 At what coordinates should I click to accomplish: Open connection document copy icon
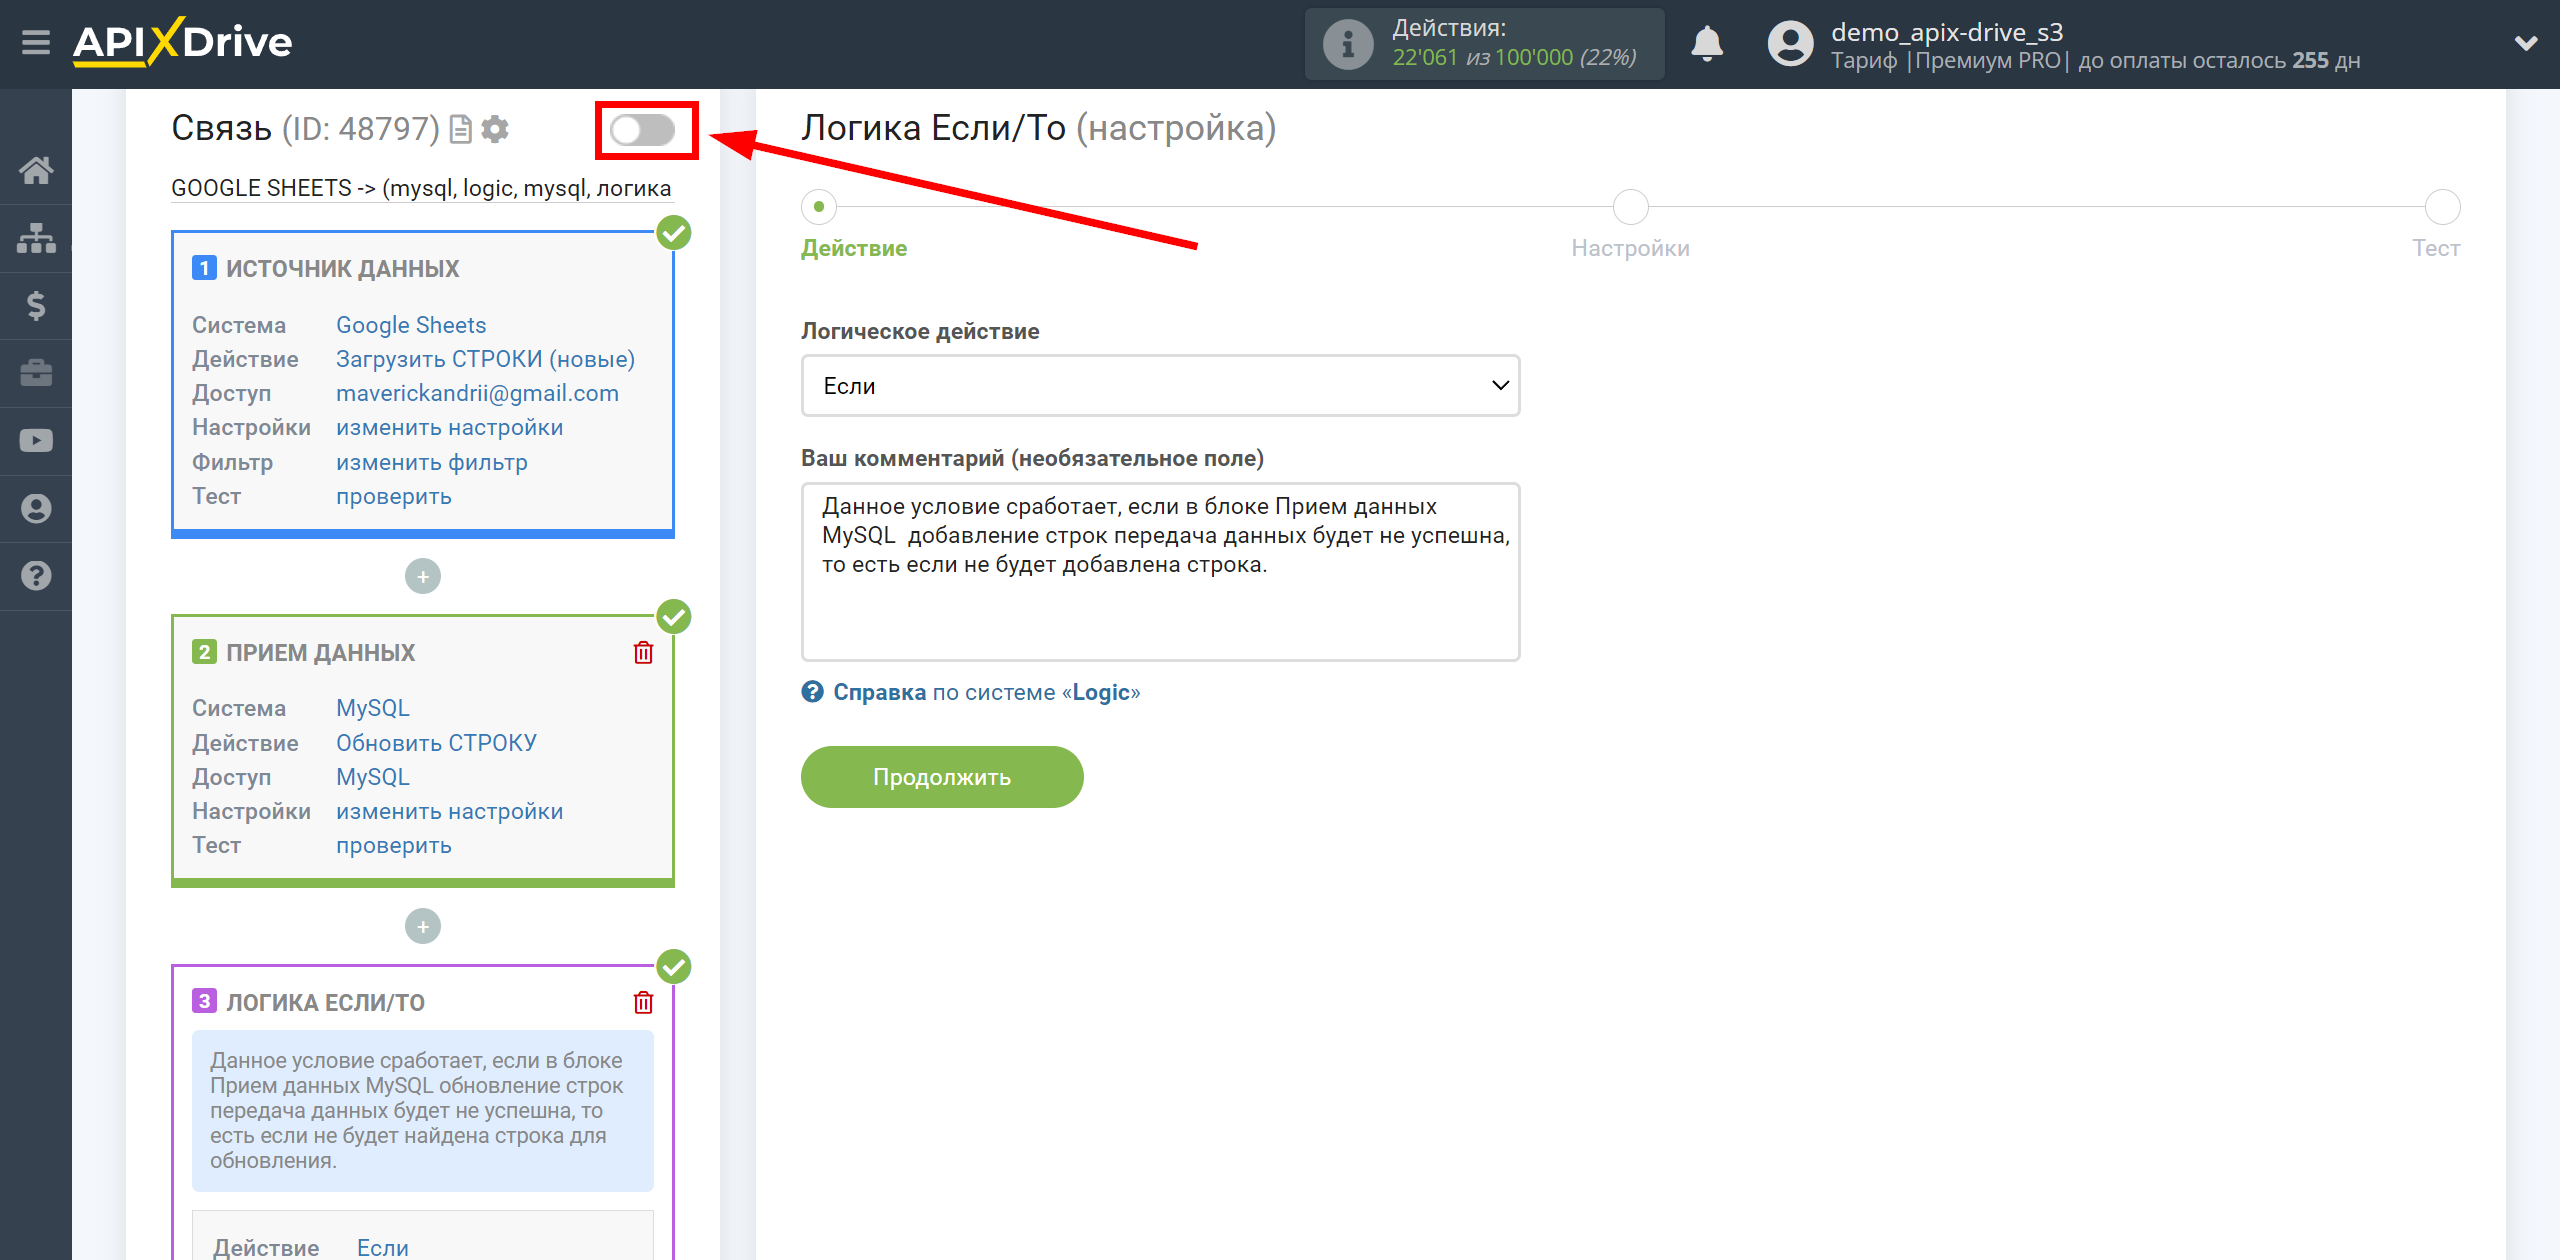(460, 129)
